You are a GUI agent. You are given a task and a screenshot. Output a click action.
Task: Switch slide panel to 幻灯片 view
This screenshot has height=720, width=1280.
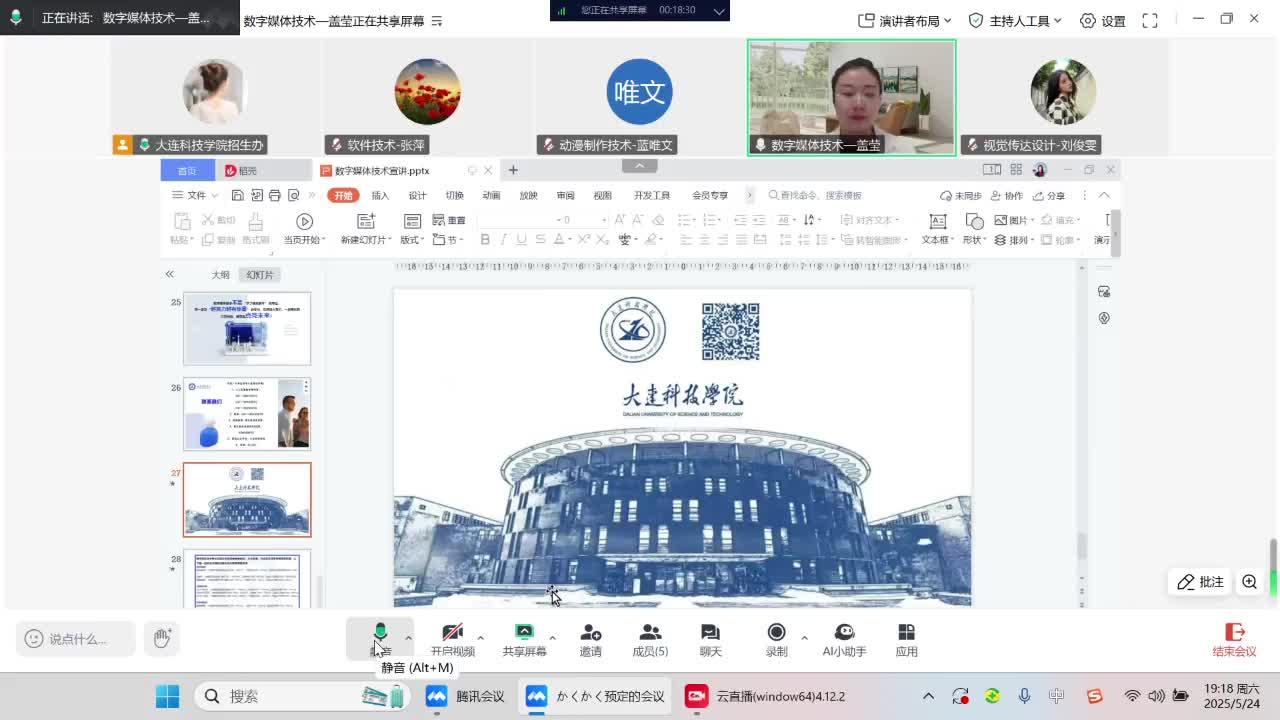260,275
